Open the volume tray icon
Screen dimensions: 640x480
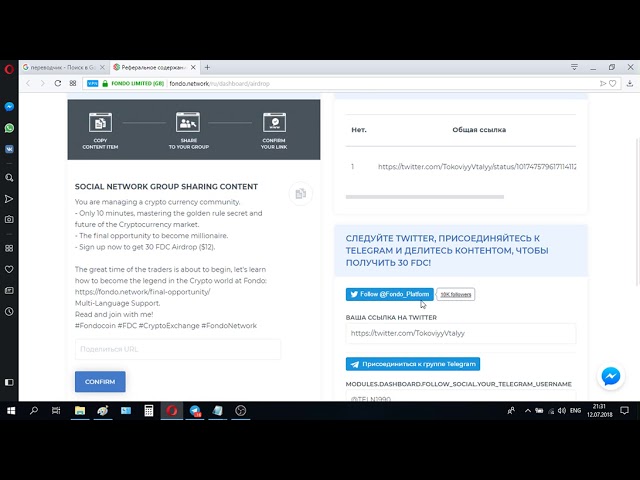[x=562, y=411]
